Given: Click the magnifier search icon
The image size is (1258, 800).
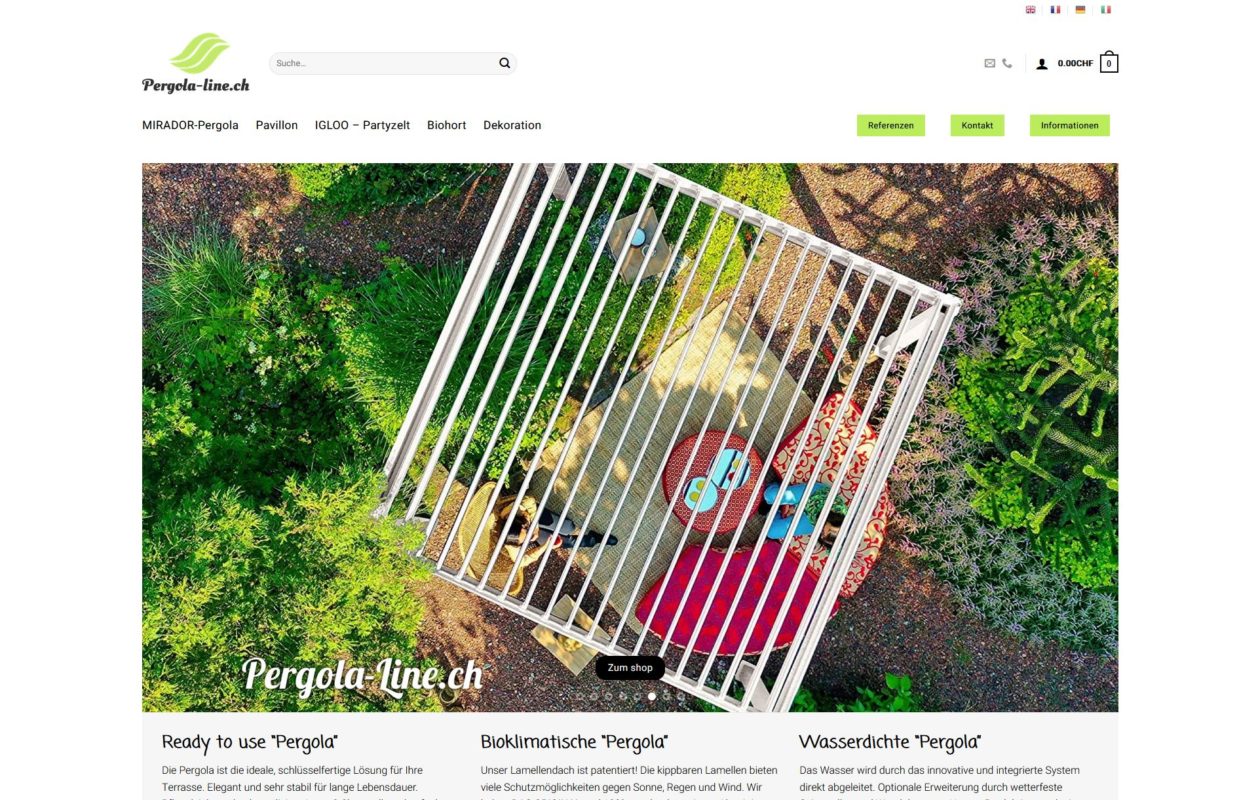Looking at the screenshot, I should point(504,63).
